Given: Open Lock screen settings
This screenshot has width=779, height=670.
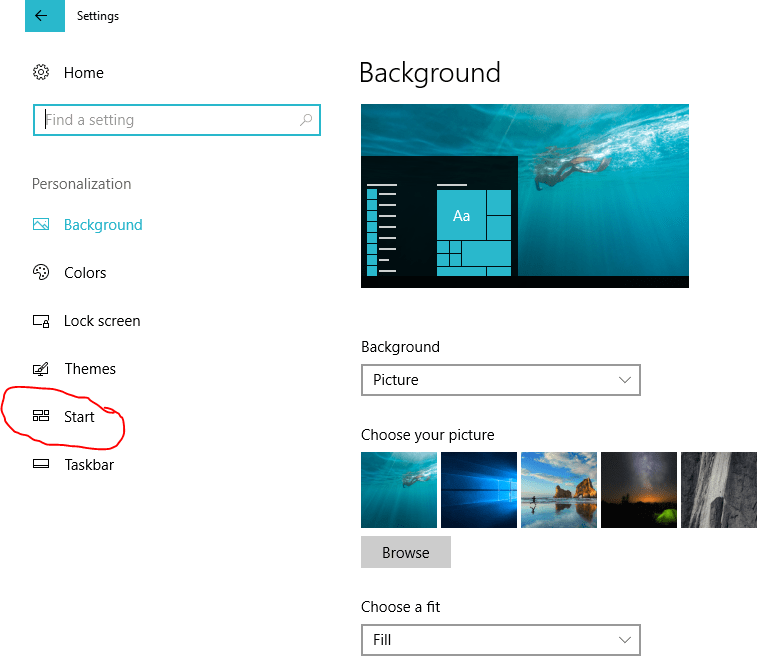Looking at the screenshot, I should pos(102,321).
